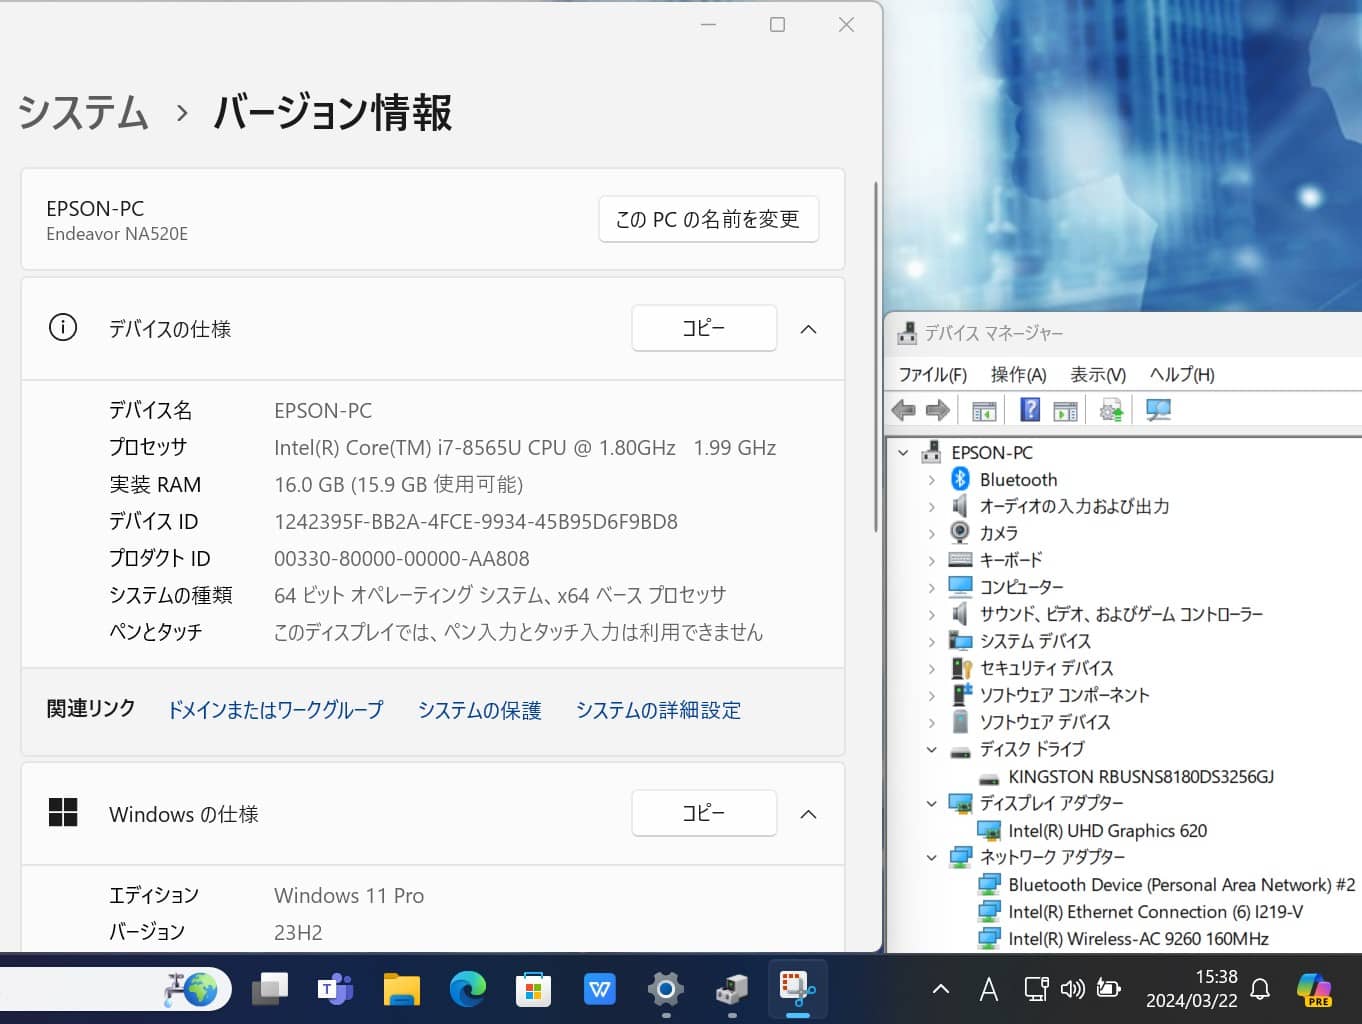Select Intel(R) UHD Graphics 620 adapter
Image resolution: width=1362 pixels, height=1024 pixels.
pos(1107,831)
